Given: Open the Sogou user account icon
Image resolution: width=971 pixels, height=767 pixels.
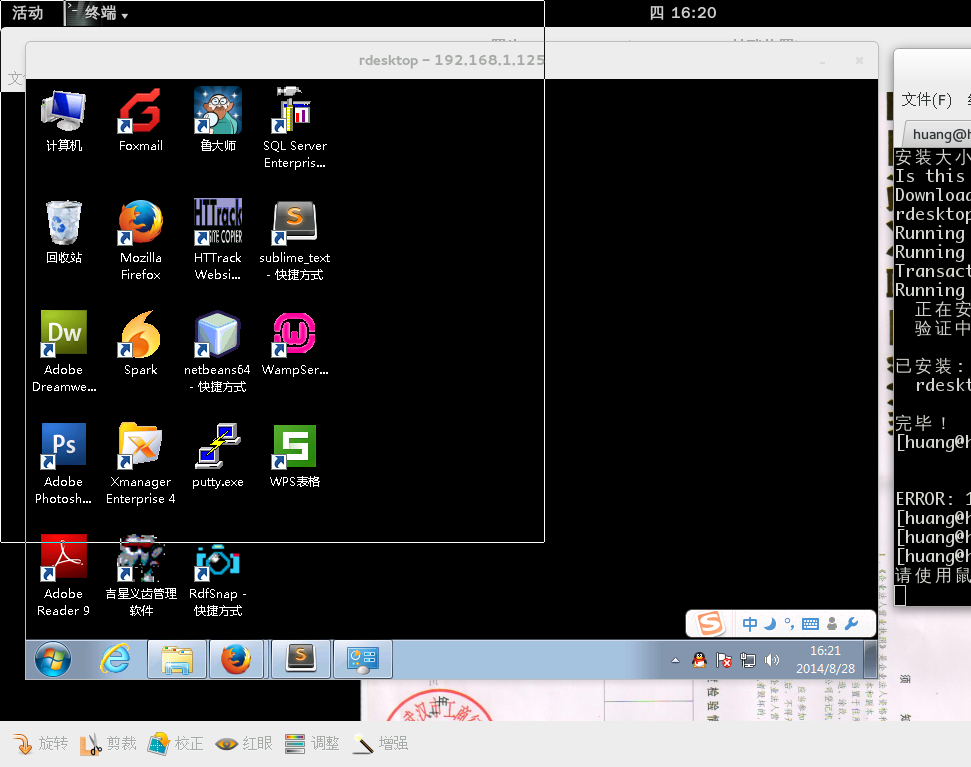Looking at the screenshot, I should click(832, 624).
